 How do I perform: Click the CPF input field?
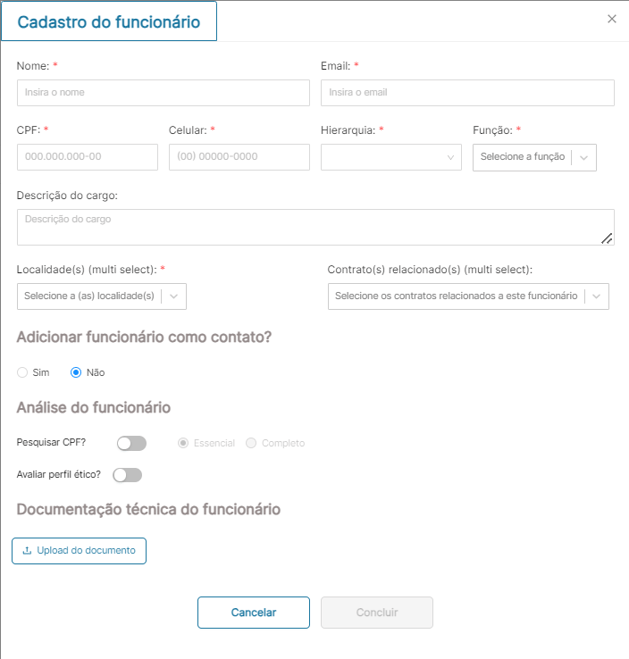87,158
